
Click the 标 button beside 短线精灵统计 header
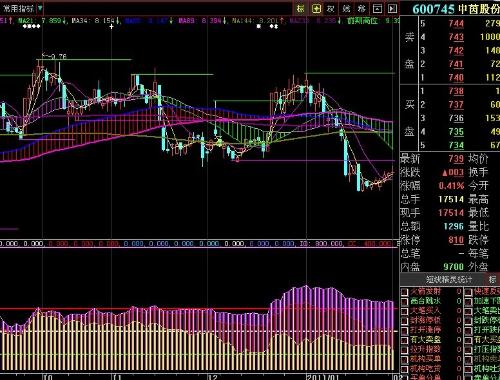coord(492,279)
